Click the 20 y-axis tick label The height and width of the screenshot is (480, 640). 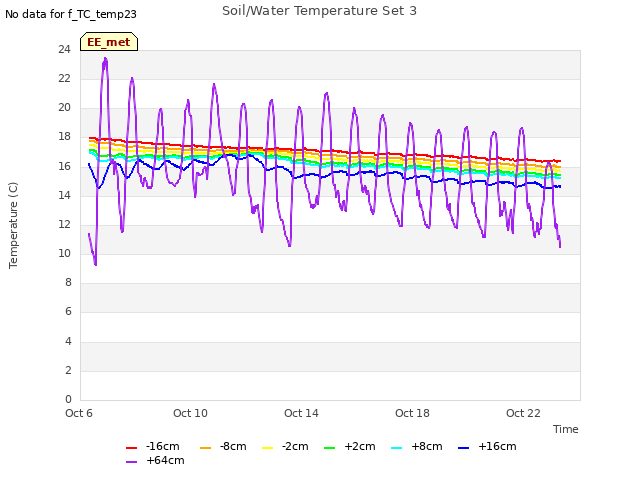pyautogui.click(x=64, y=107)
